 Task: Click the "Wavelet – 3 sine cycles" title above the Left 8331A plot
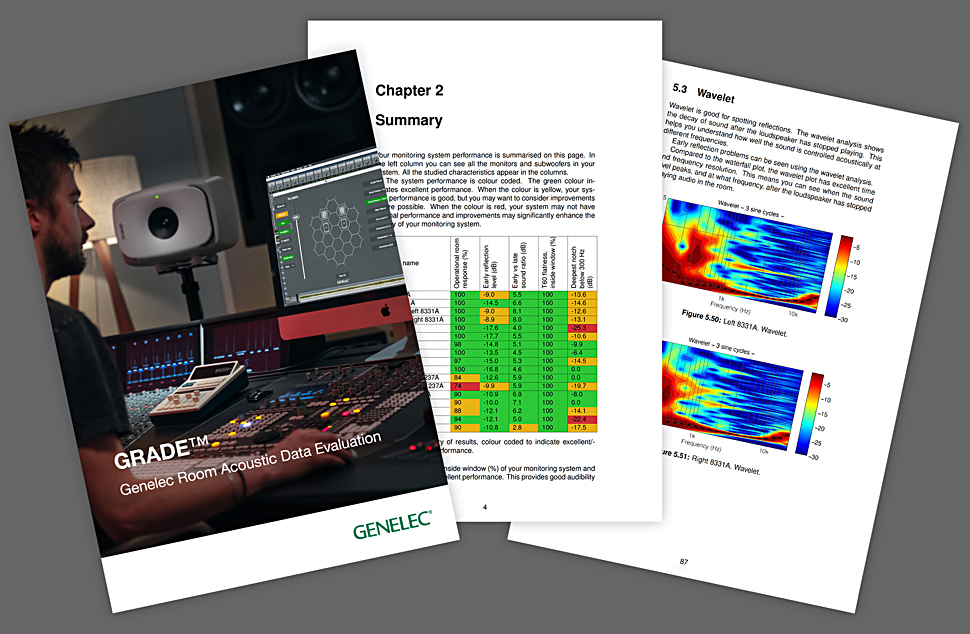point(750,208)
